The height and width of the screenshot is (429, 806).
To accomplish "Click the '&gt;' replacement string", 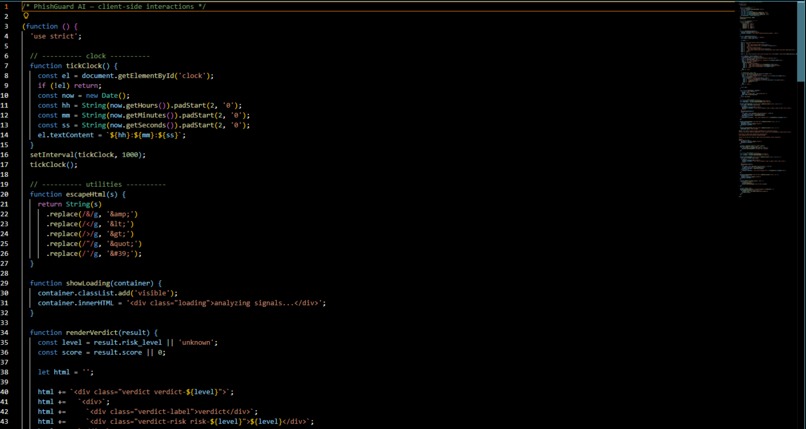I will tap(118, 234).
